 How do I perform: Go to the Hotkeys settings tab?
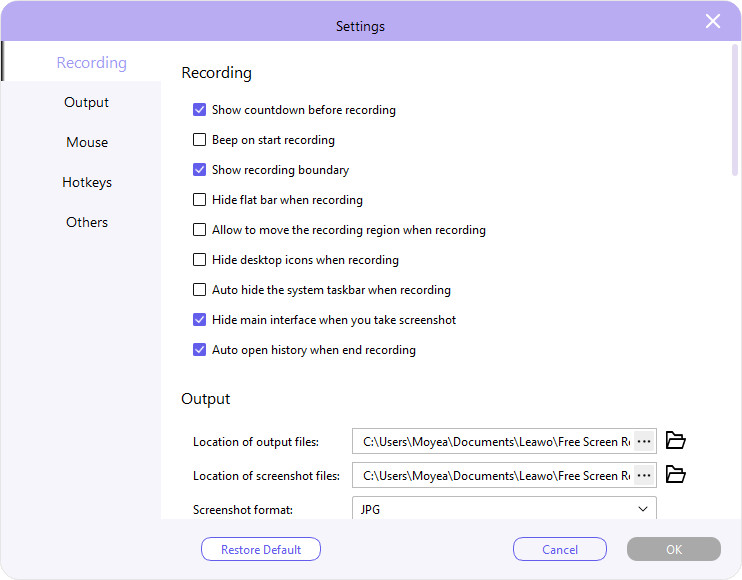click(87, 182)
